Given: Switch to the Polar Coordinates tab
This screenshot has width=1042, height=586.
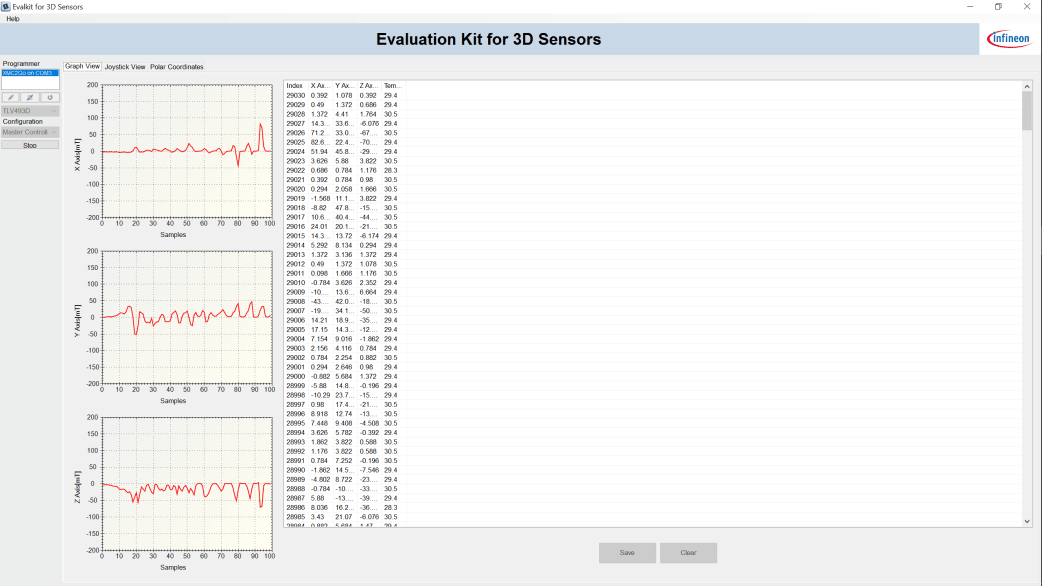Looking at the screenshot, I should point(177,67).
